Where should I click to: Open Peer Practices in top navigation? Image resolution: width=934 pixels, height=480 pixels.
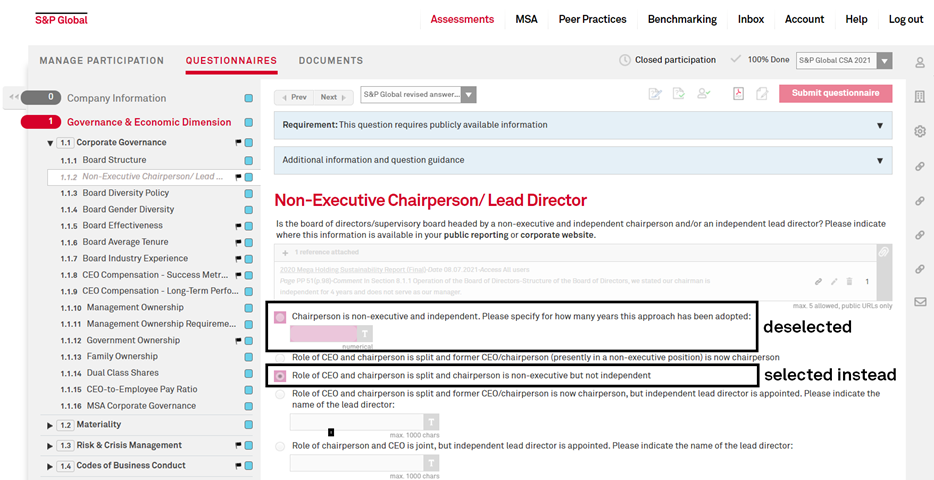click(593, 19)
